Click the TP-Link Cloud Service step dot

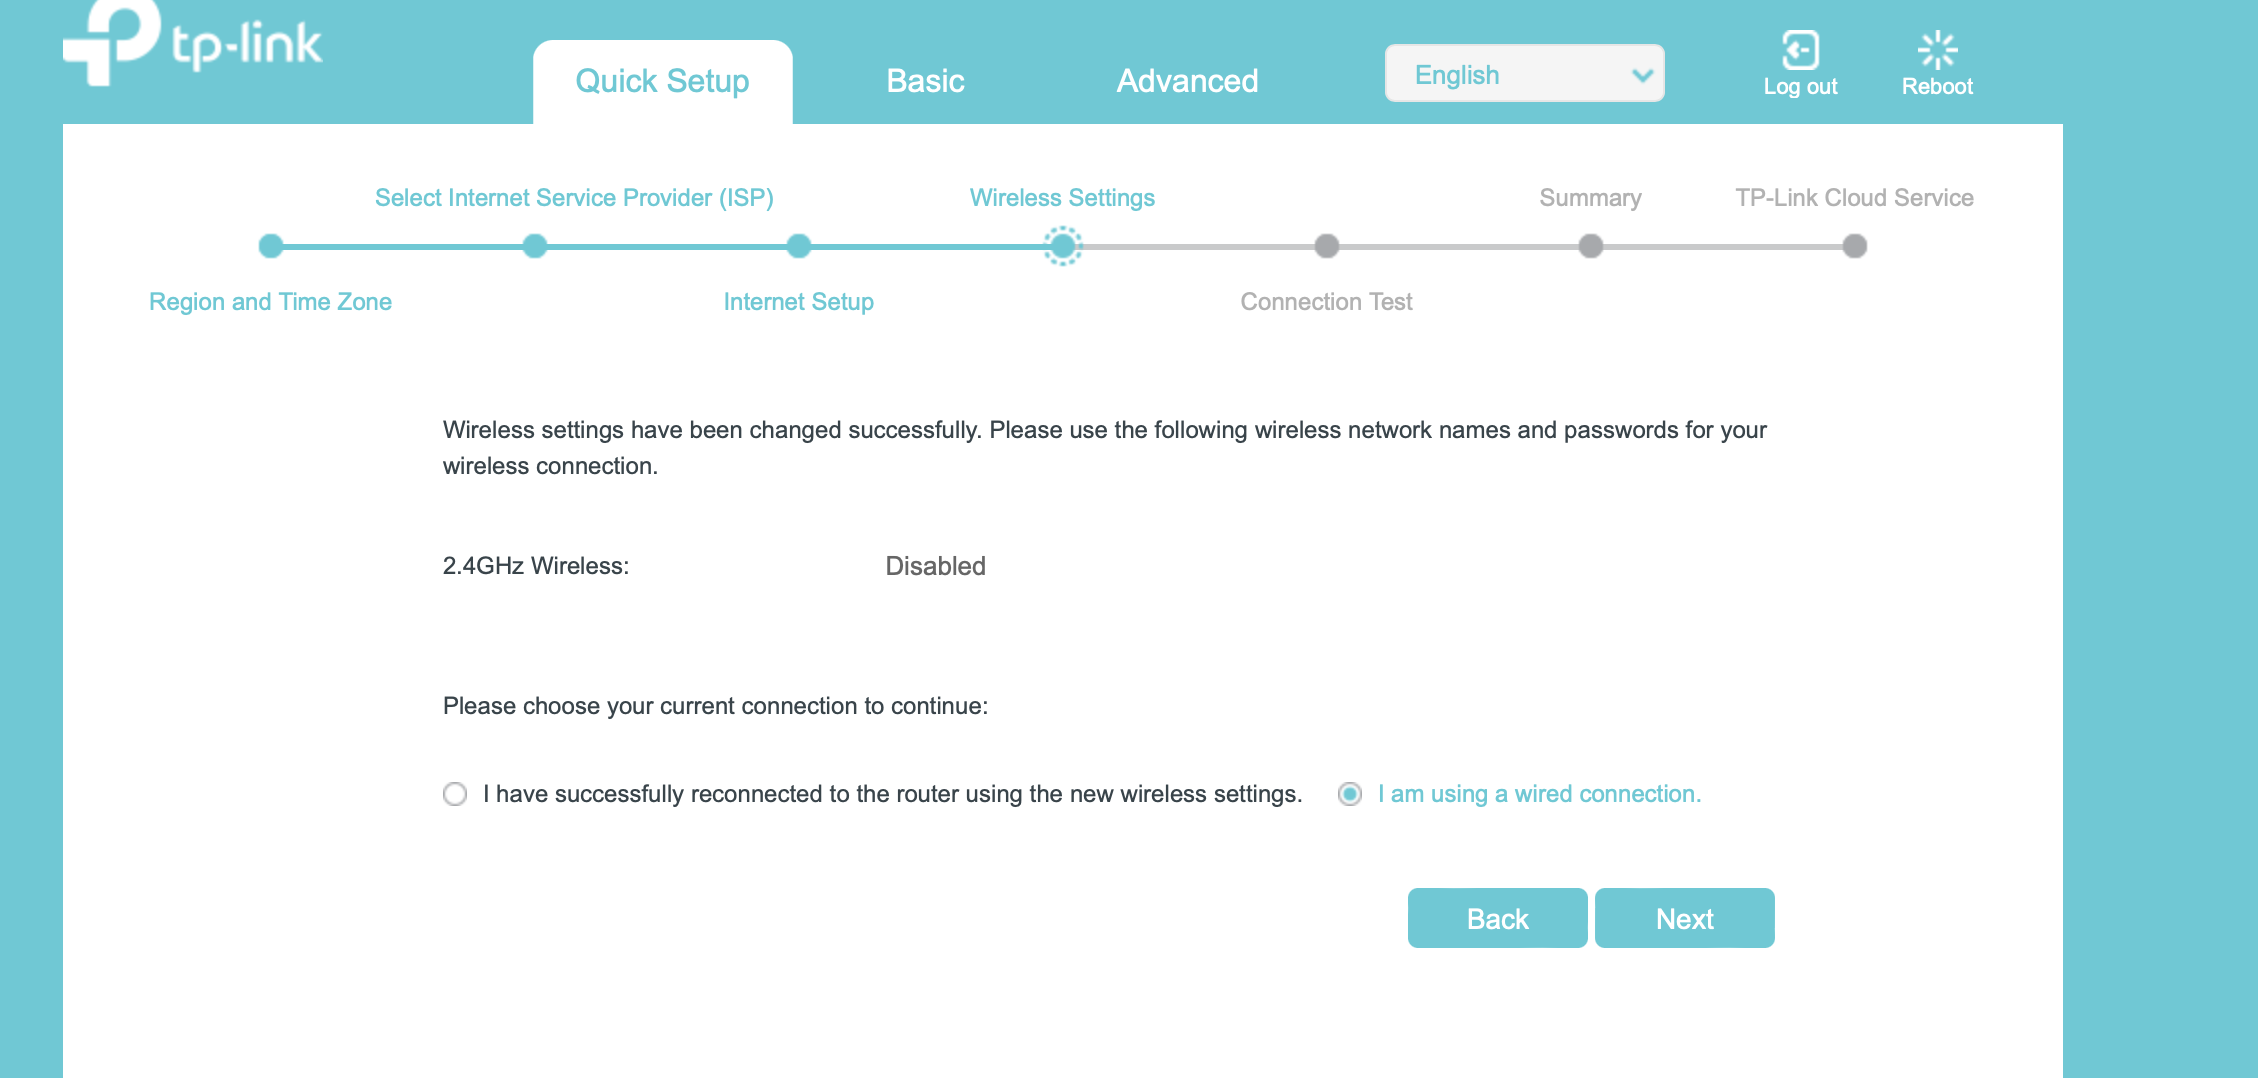1853,246
